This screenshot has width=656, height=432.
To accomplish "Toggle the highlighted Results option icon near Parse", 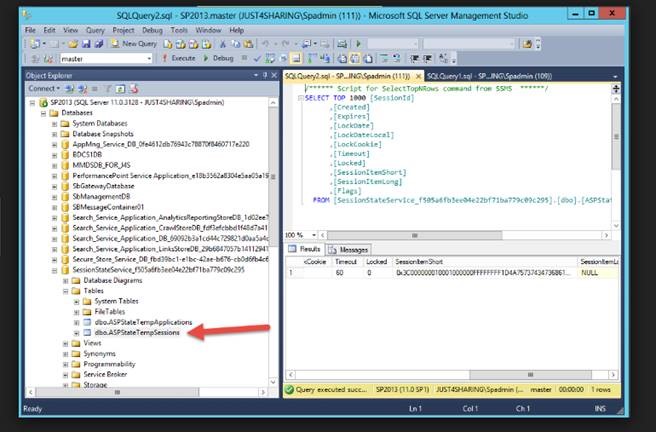I will click(x=296, y=59).
